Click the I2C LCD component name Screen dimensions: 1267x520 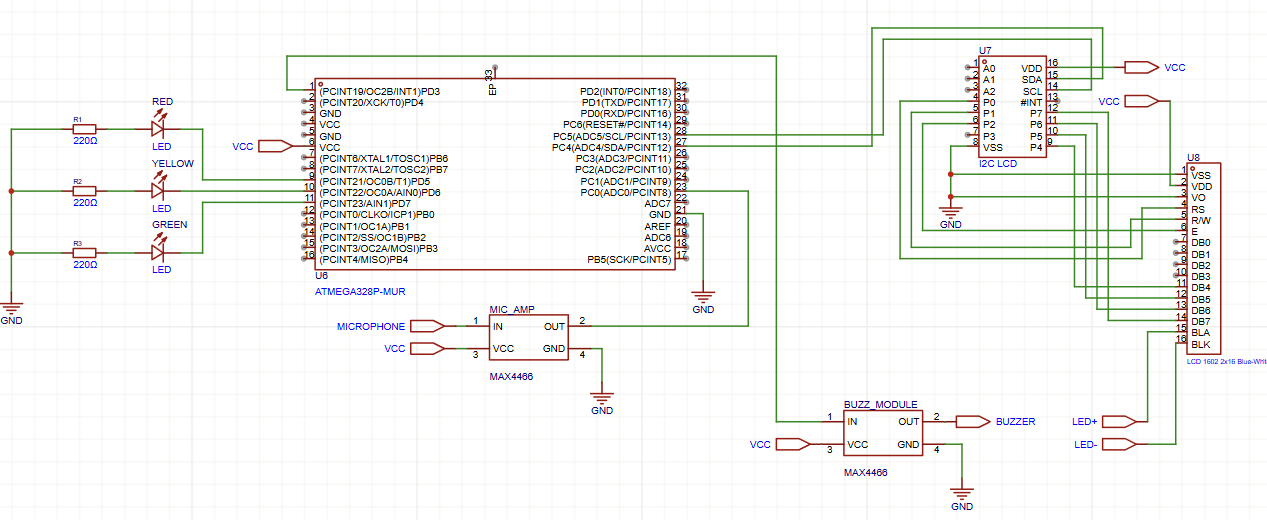pyautogui.click(x=997, y=163)
